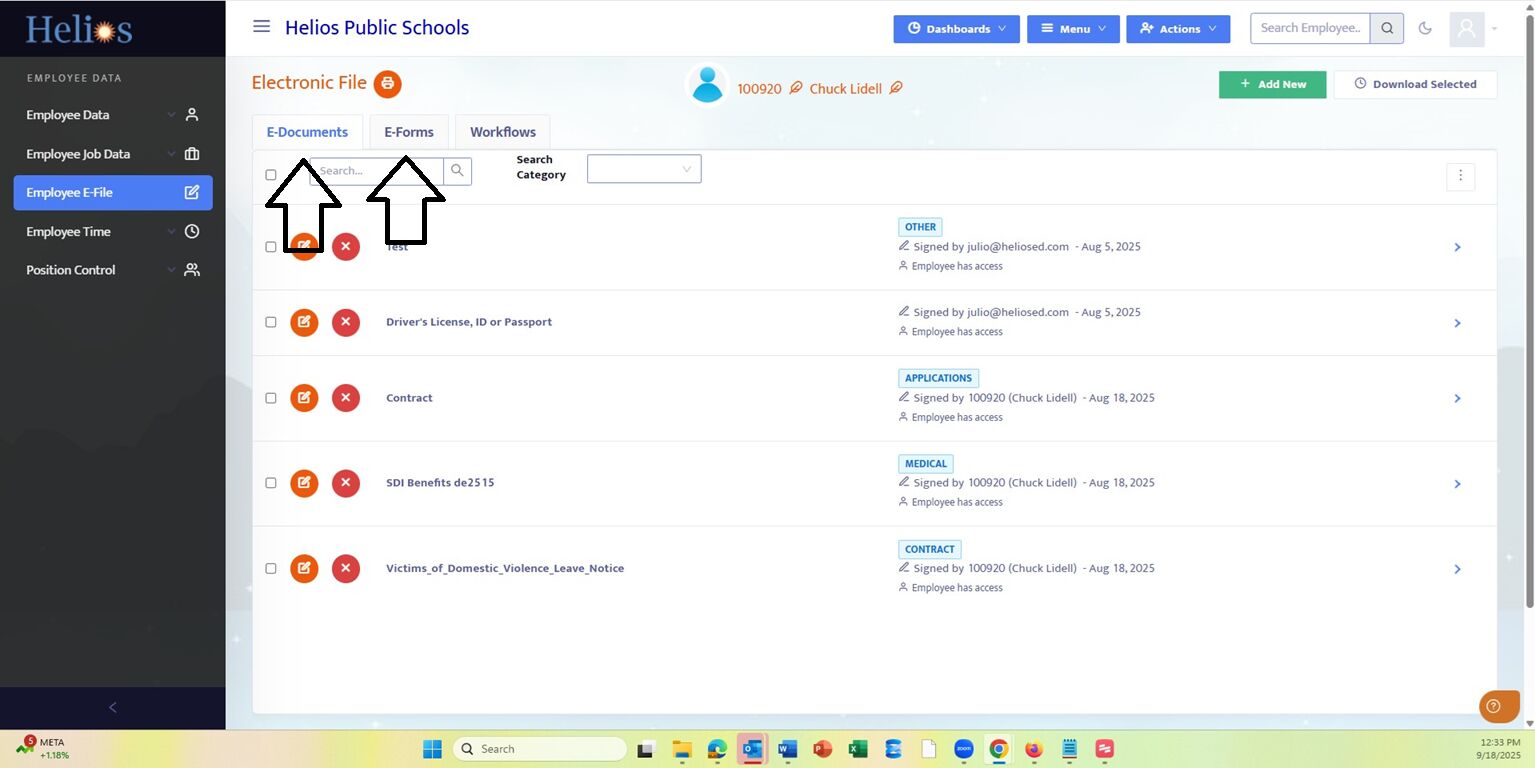1535x768 pixels.
Task: Open Outlook from the taskbar
Action: tap(752, 749)
